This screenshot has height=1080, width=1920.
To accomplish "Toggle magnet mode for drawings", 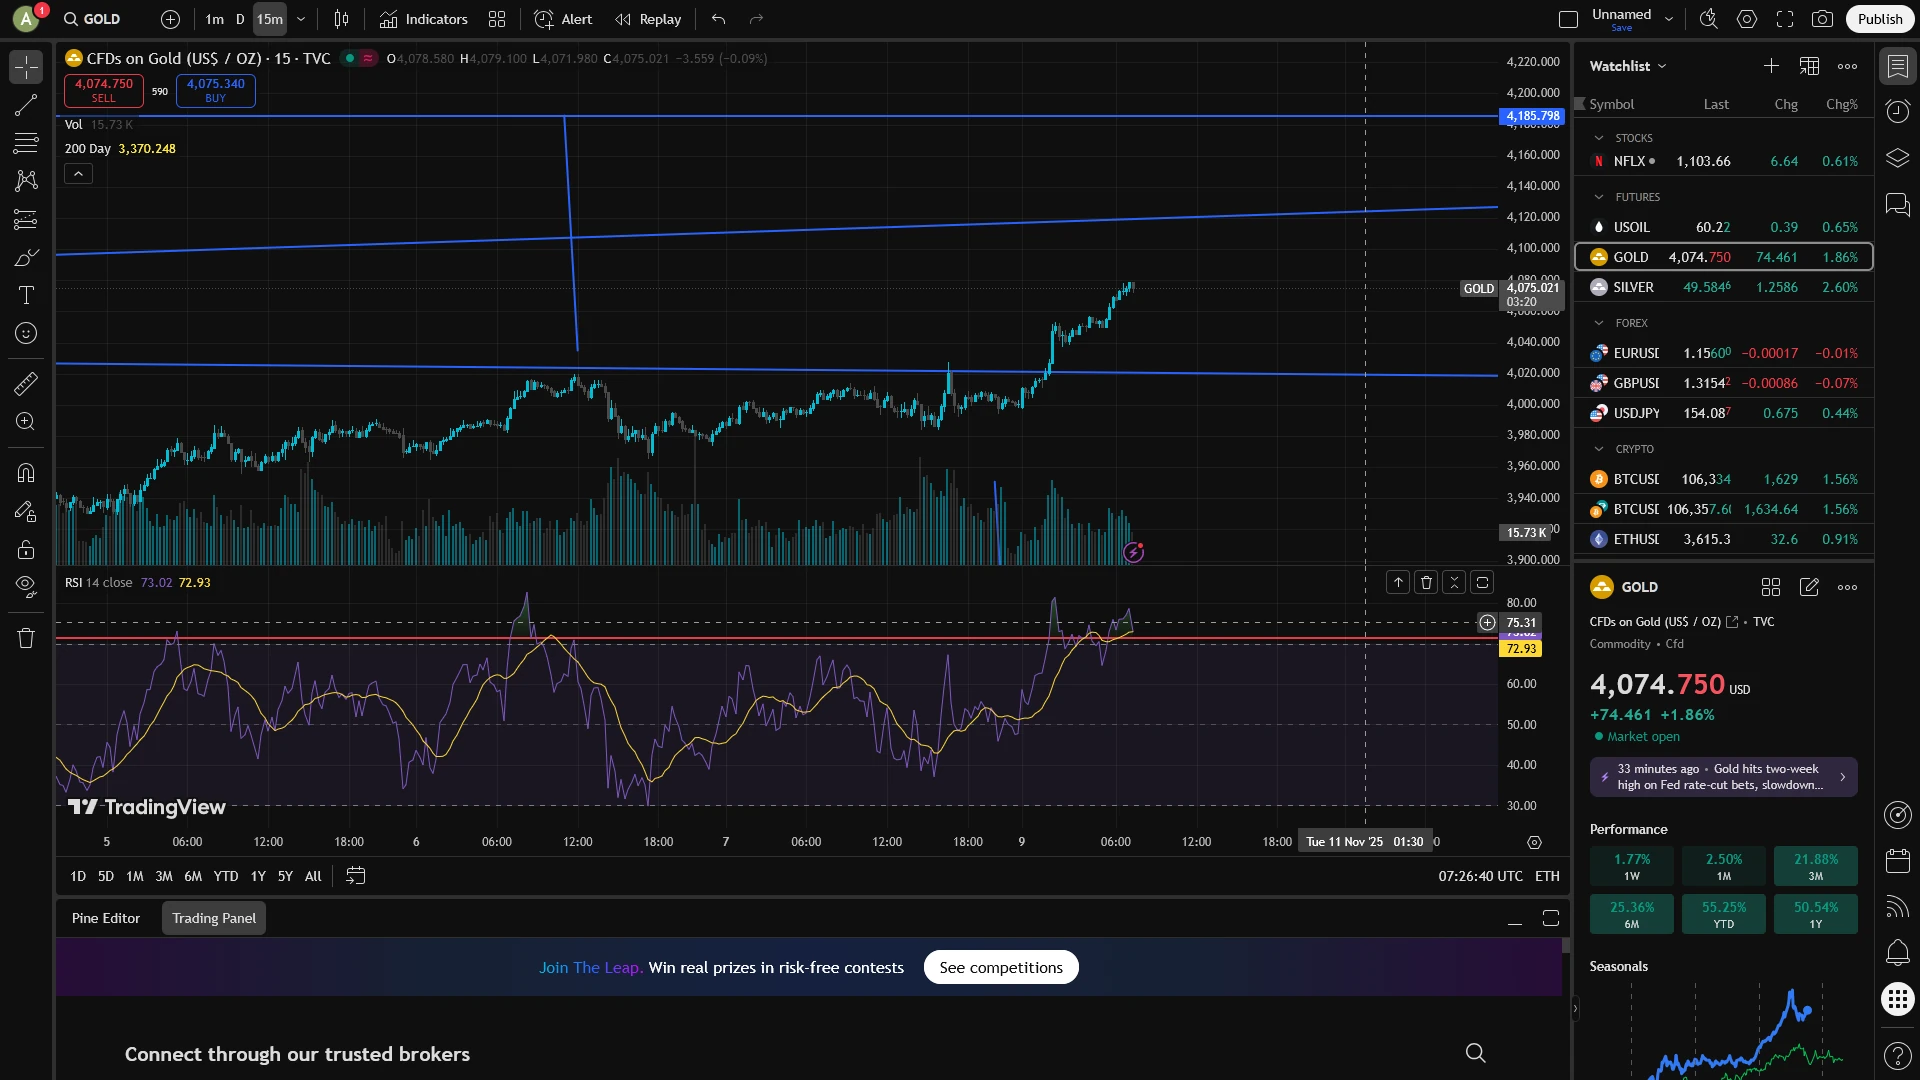I will pos(26,473).
